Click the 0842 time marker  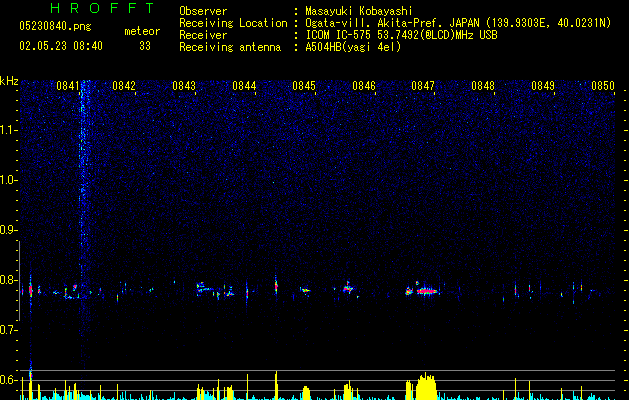pyautogui.click(x=124, y=86)
